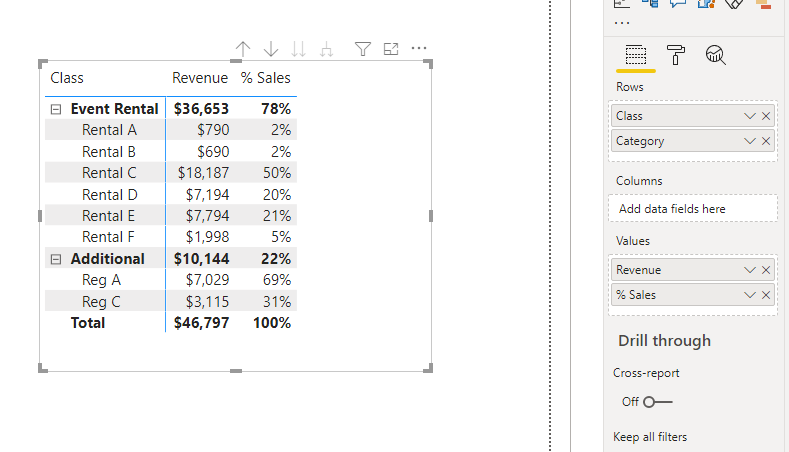Toggle the Cross-report switch on
The width and height of the screenshot is (789, 452).
coord(657,402)
